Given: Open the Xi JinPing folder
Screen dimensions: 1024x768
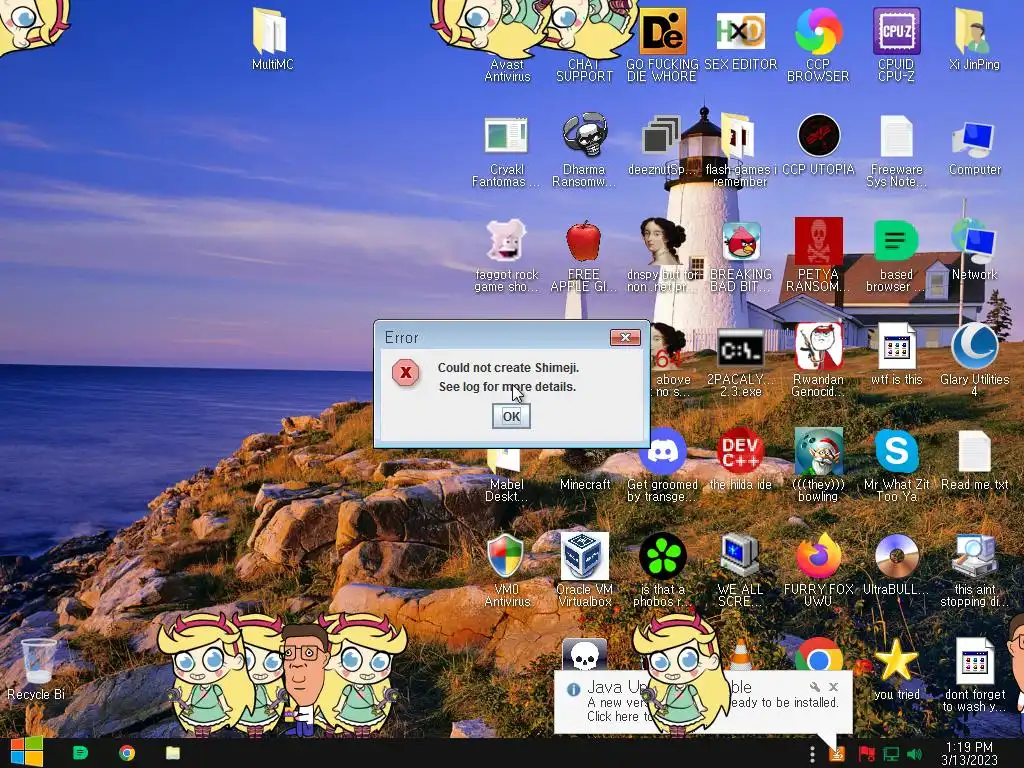Looking at the screenshot, I should pyautogui.click(x=974, y=40).
